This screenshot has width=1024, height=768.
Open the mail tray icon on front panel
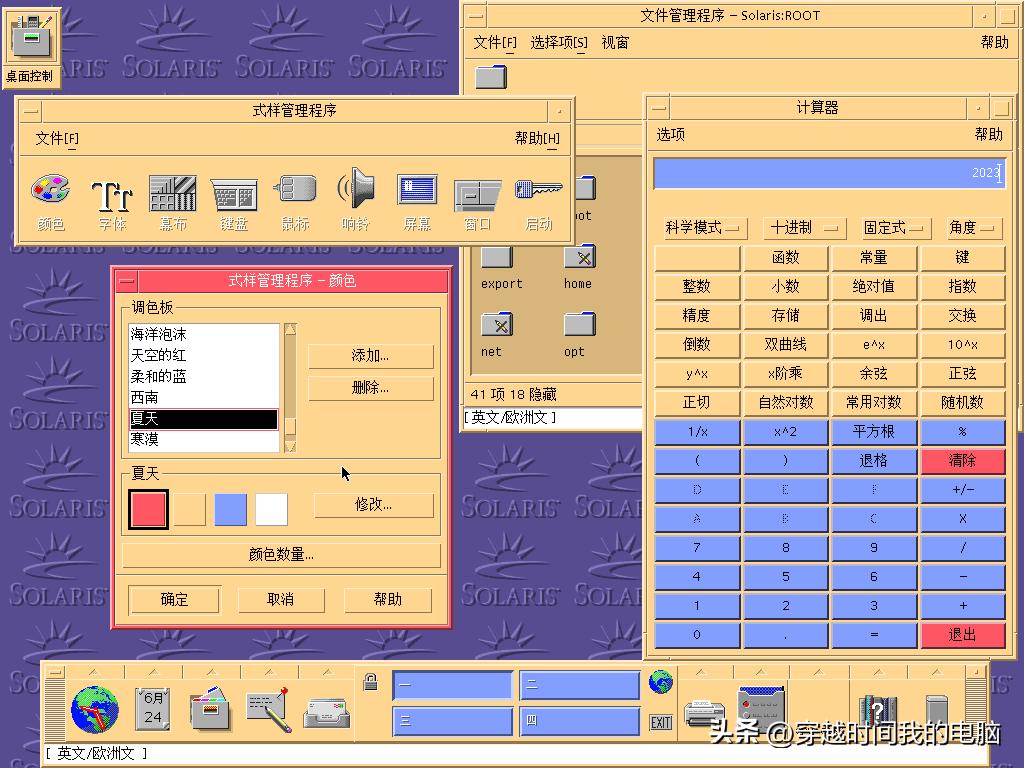327,713
